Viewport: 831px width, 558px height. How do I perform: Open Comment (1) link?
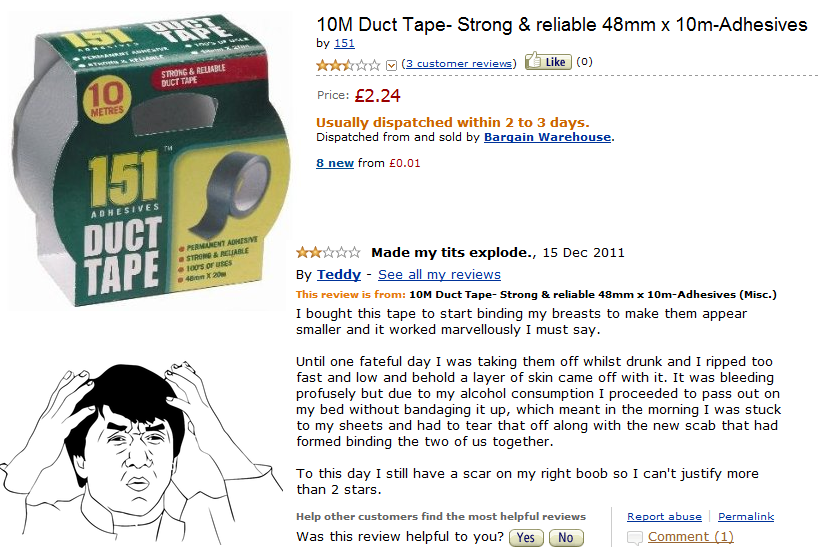(691, 537)
